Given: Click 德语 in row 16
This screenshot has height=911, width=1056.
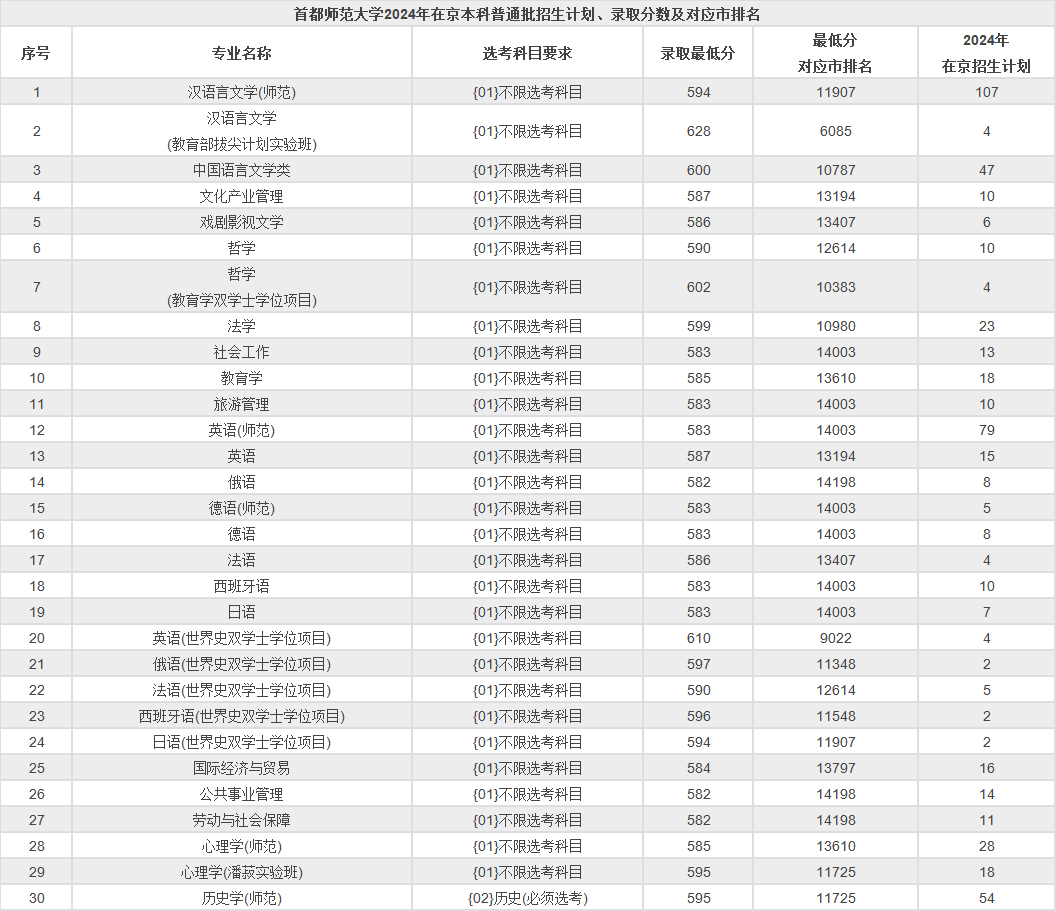Looking at the screenshot, I should click(x=242, y=535).
